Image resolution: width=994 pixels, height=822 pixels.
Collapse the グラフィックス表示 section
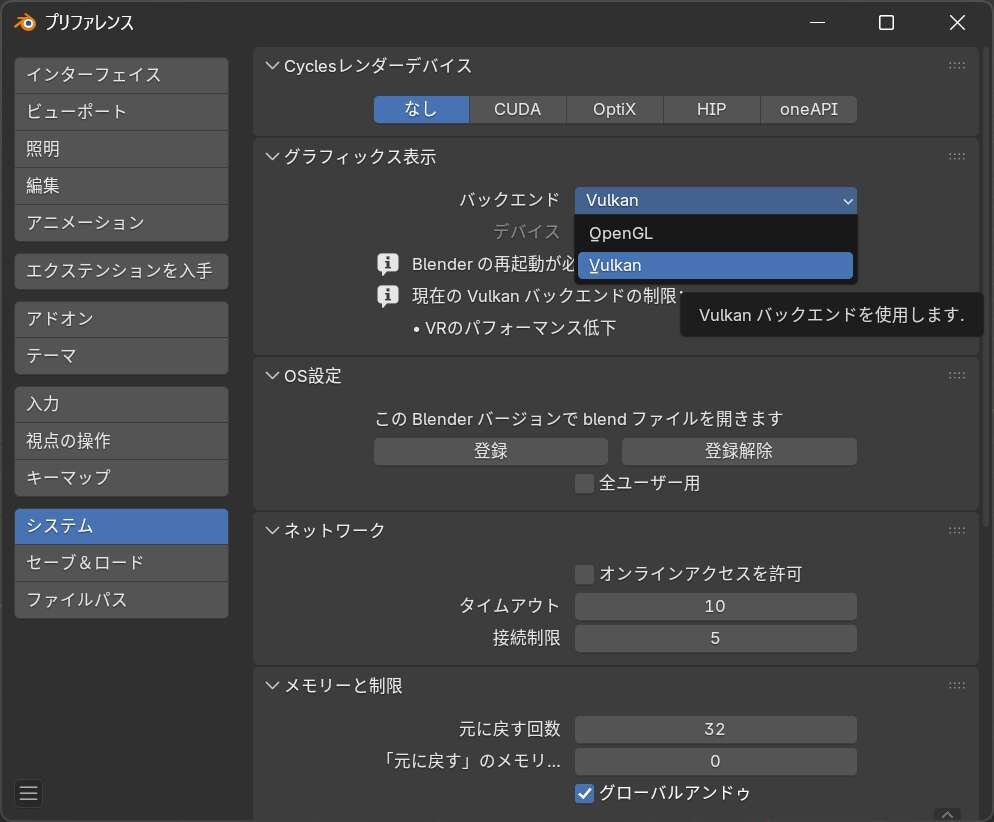pyautogui.click(x=272, y=157)
